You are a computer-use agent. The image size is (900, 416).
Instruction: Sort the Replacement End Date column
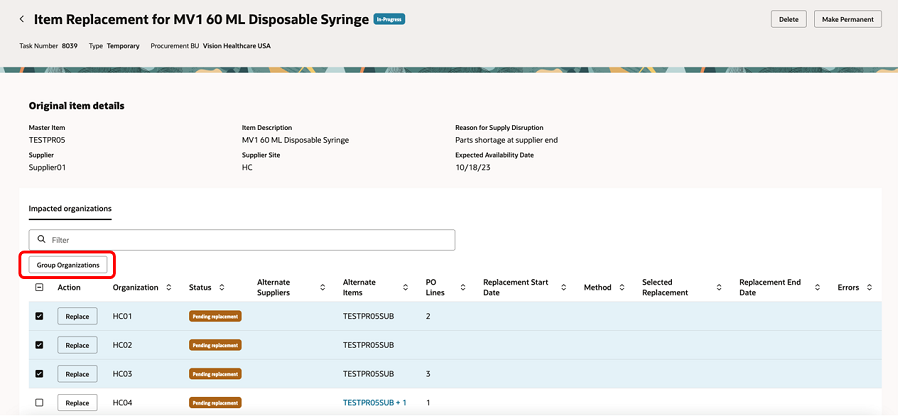click(817, 288)
